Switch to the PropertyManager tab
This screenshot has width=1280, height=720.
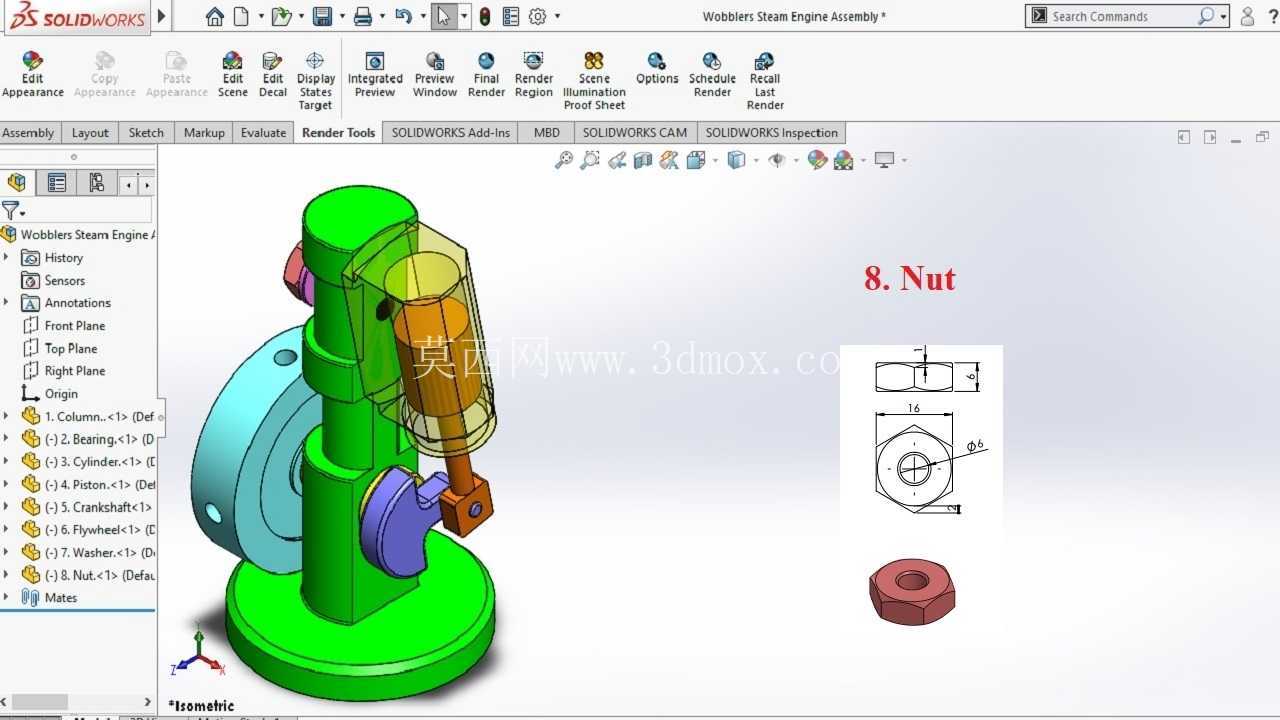(57, 183)
